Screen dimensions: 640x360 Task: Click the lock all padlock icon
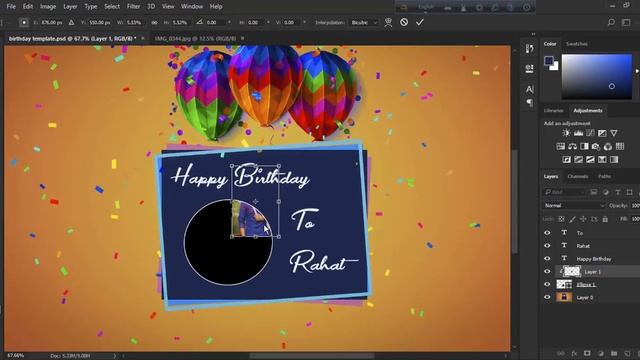point(605,219)
